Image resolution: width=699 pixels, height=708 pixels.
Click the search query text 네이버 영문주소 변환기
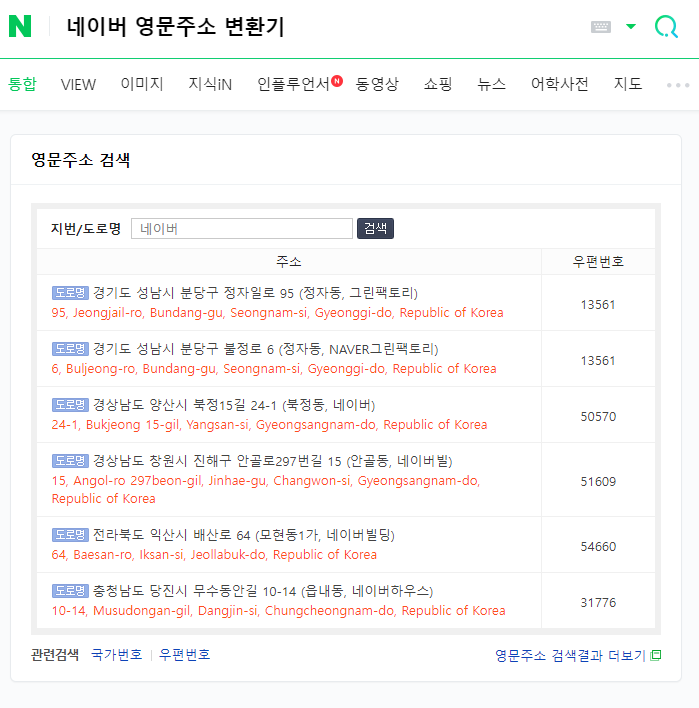pyautogui.click(x=176, y=27)
